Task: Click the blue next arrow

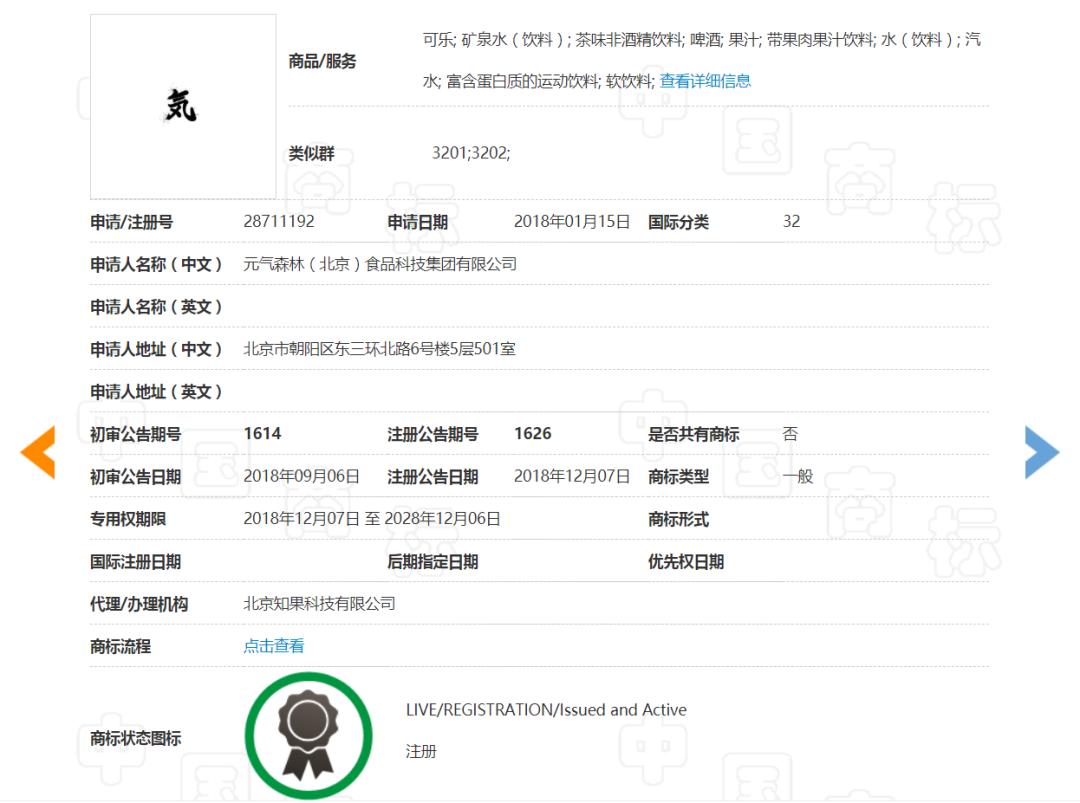Action: pyautogui.click(x=1041, y=452)
